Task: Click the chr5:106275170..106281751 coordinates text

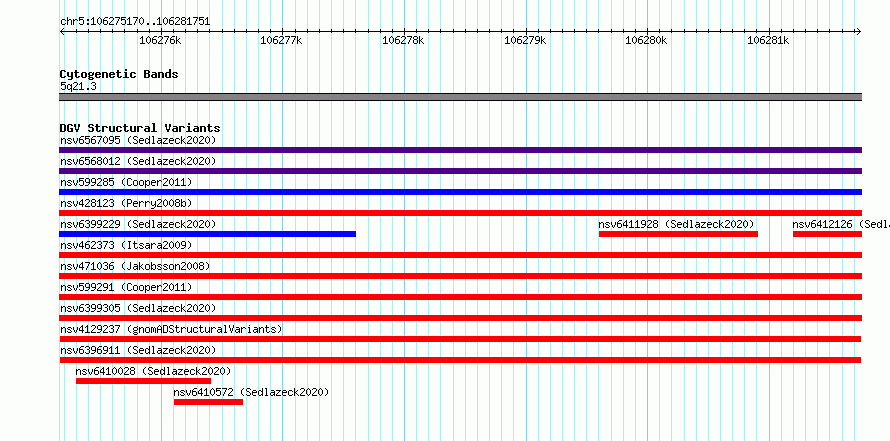Action: (135, 22)
